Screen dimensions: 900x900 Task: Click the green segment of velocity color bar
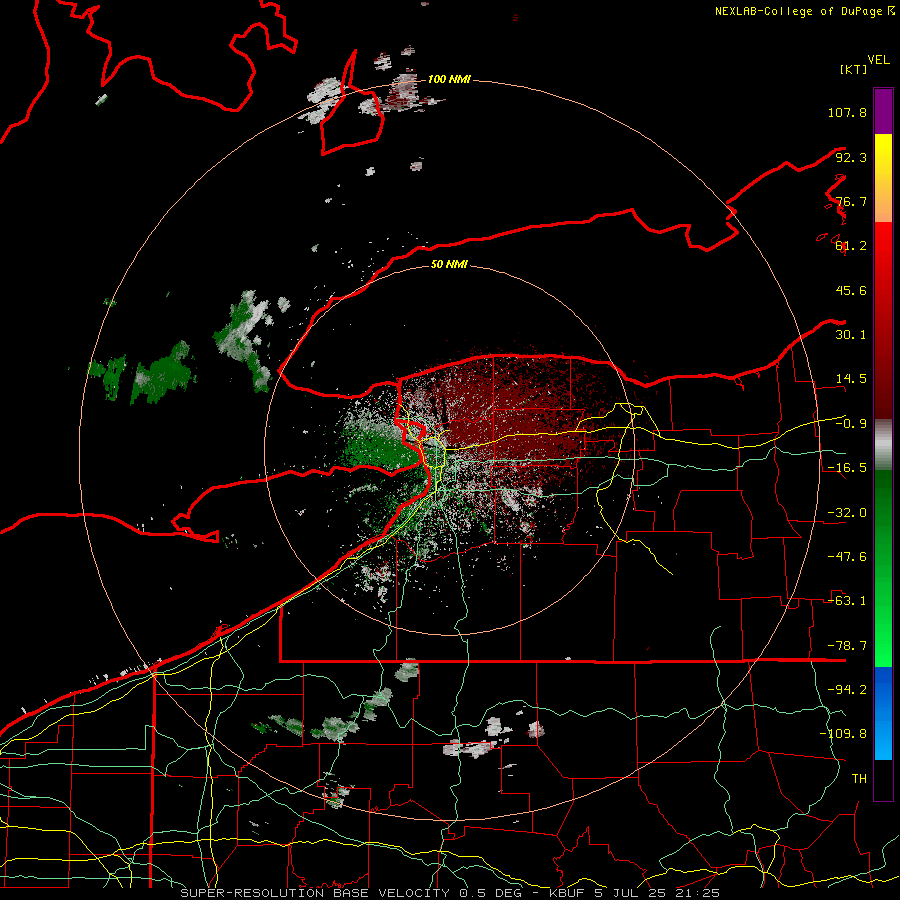pyautogui.click(x=883, y=568)
